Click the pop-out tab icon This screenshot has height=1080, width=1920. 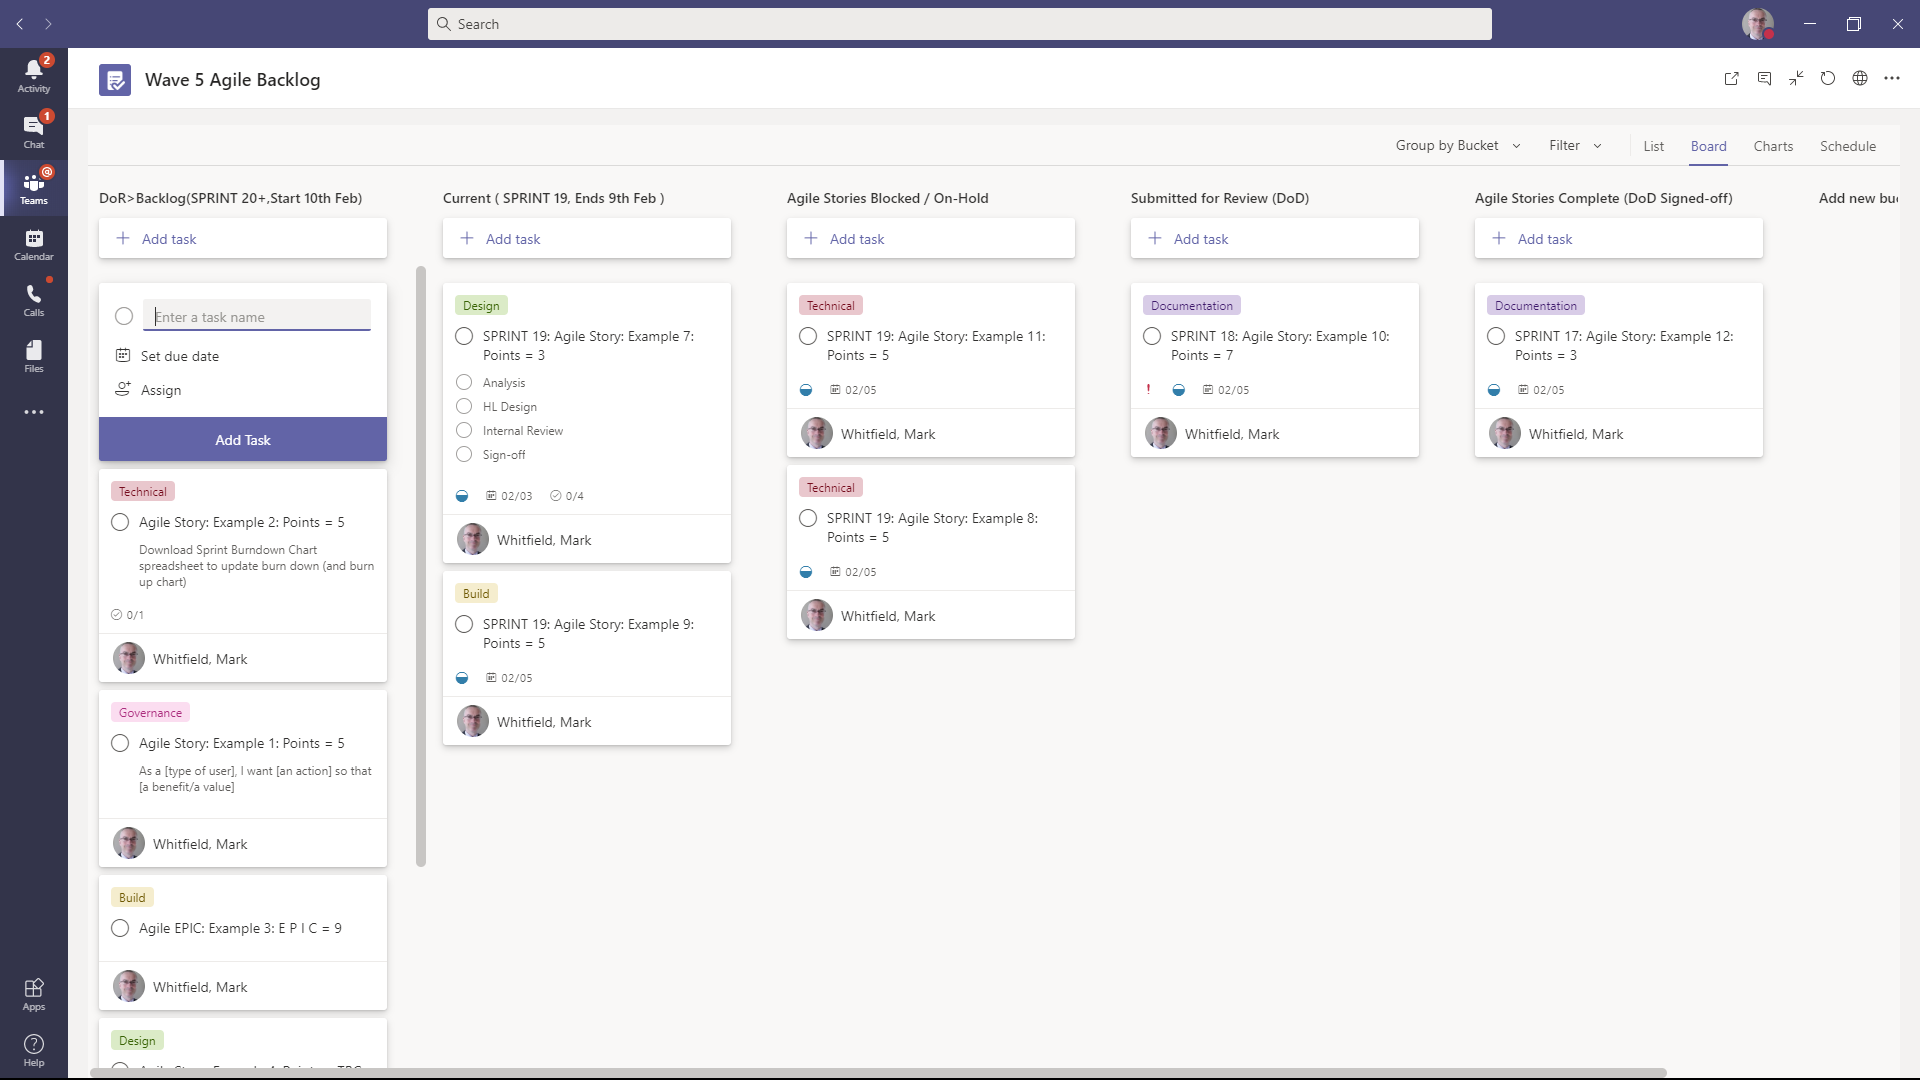(1731, 79)
